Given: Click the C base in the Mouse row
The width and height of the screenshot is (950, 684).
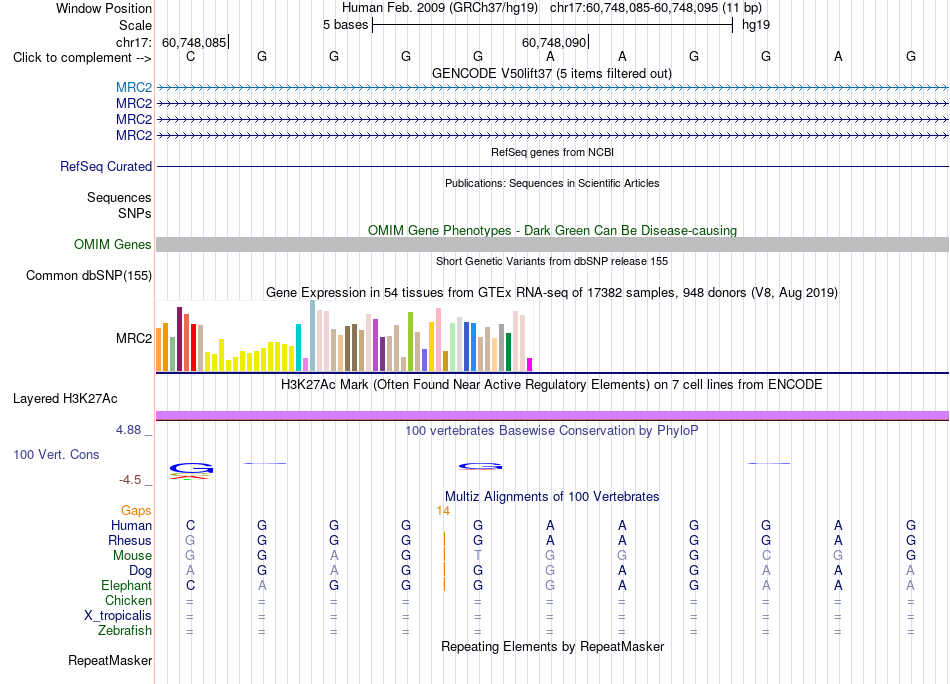Looking at the screenshot, I should pos(766,556).
